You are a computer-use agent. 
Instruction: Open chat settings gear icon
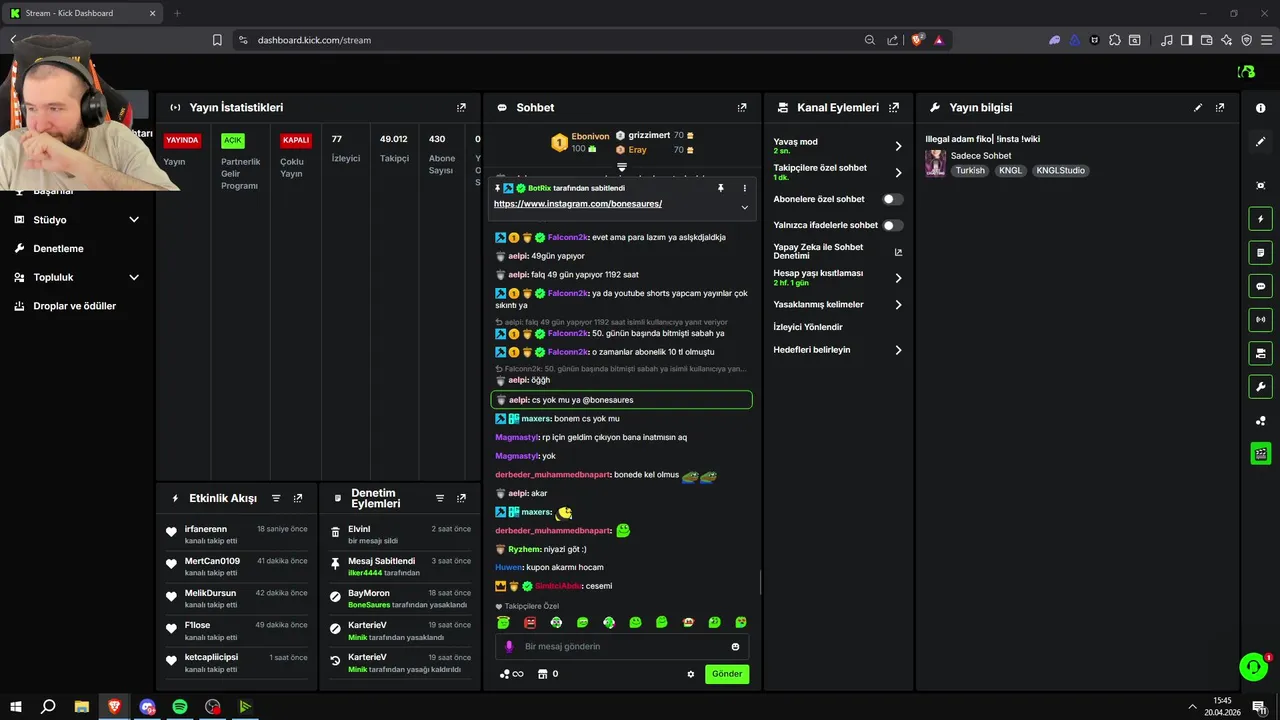690,674
